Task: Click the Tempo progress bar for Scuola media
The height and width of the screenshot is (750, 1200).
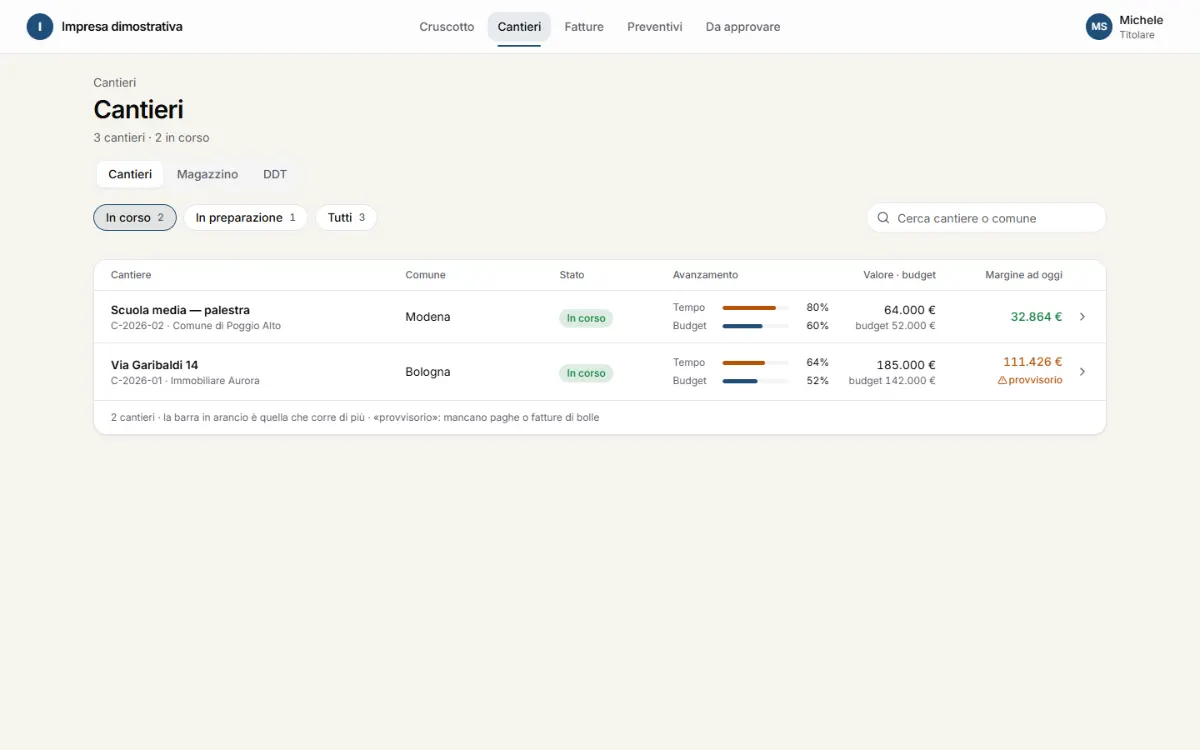Action: (x=756, y=308)
